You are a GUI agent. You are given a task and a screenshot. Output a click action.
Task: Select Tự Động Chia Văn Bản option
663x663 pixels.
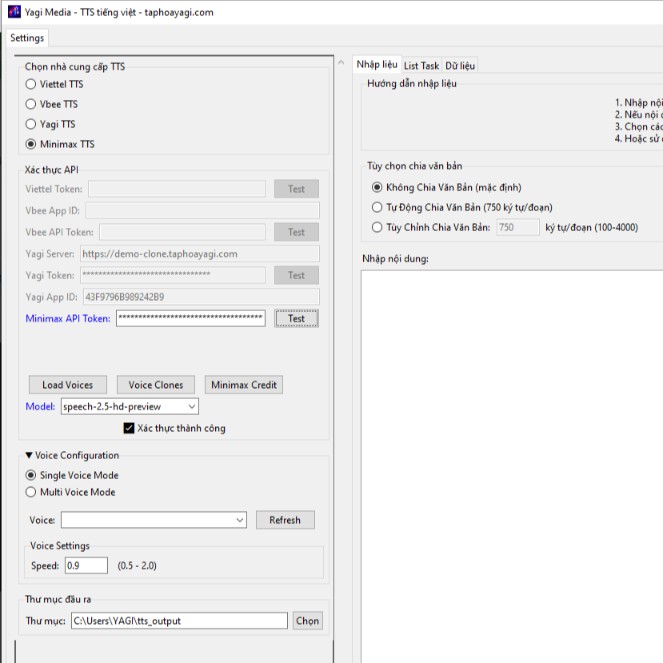click(x=377, y=207)
